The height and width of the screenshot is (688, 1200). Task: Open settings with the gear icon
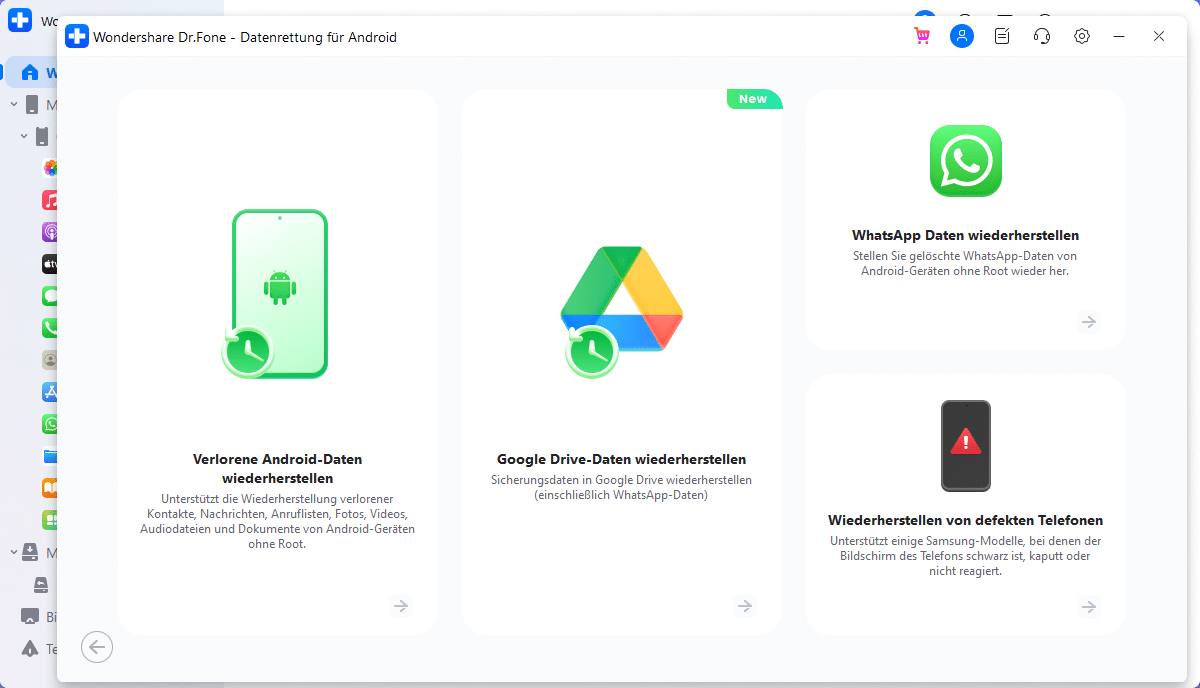coord(1082,36)
